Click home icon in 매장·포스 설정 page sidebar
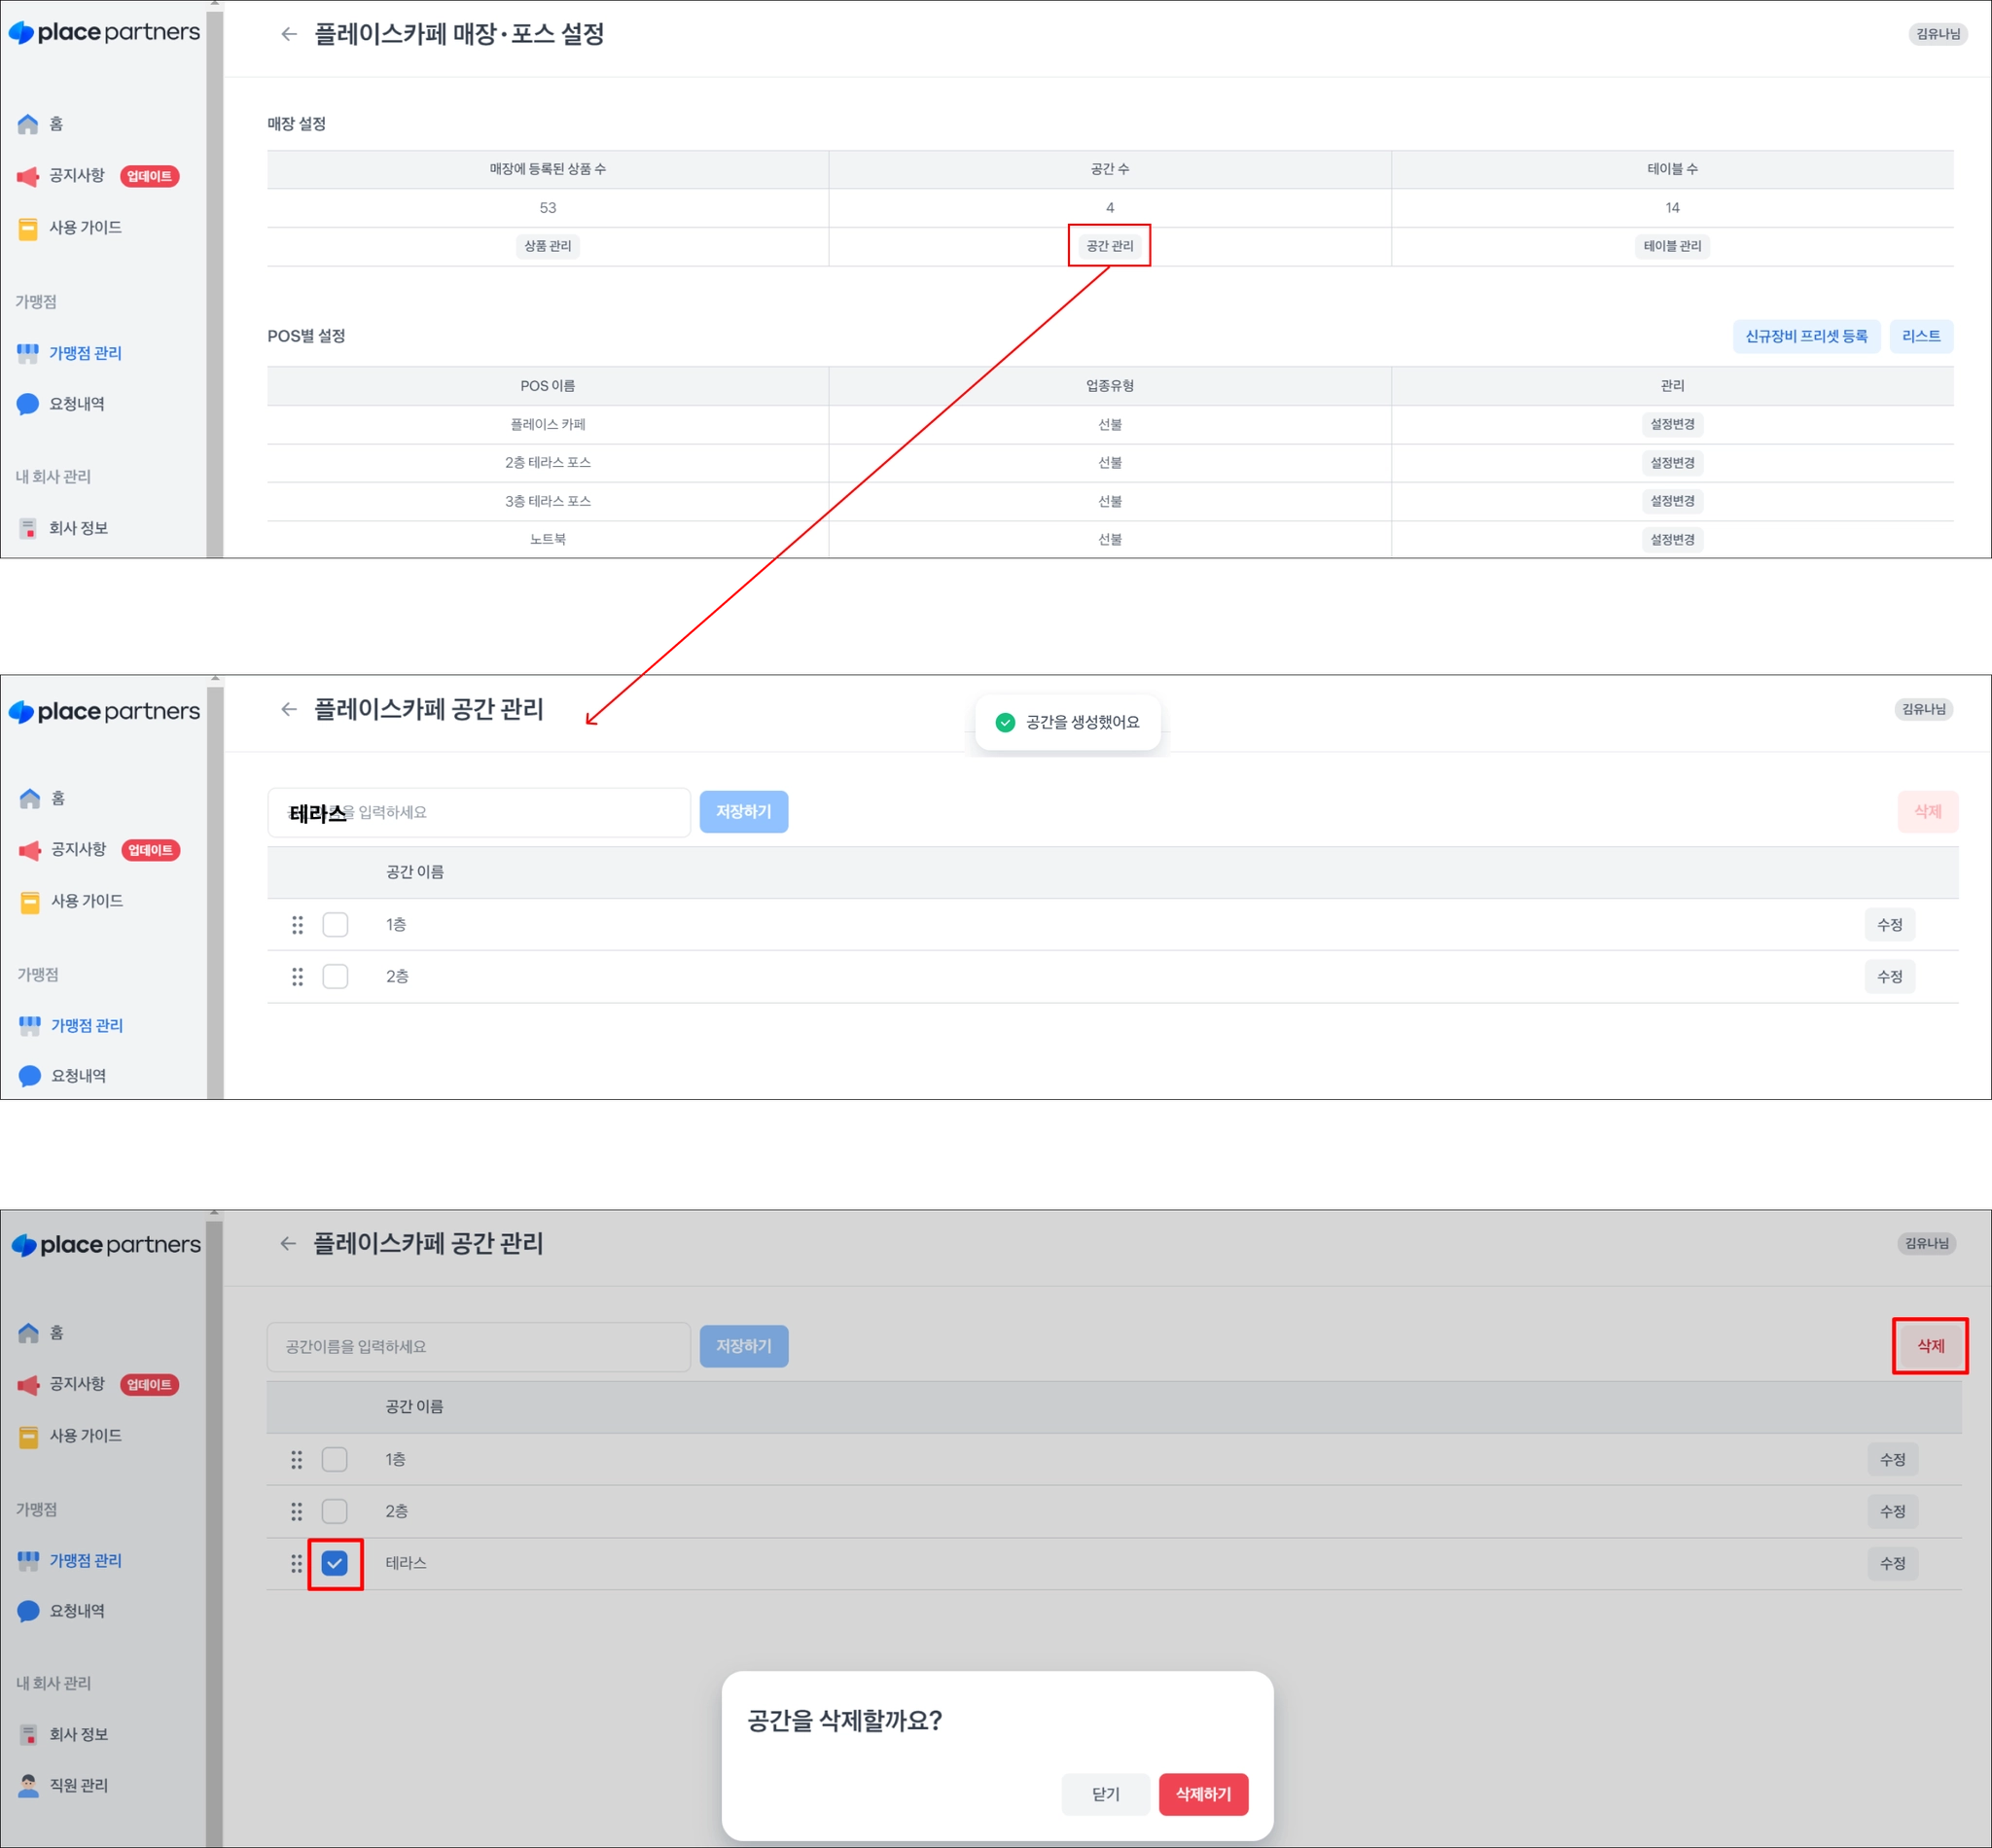The image size is (1992, 1848). pyautogui.click(x=28, y=124)
